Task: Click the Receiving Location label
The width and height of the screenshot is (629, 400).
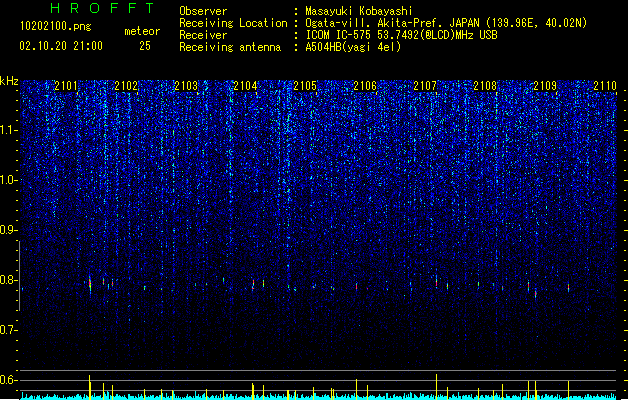Action: 233,23
